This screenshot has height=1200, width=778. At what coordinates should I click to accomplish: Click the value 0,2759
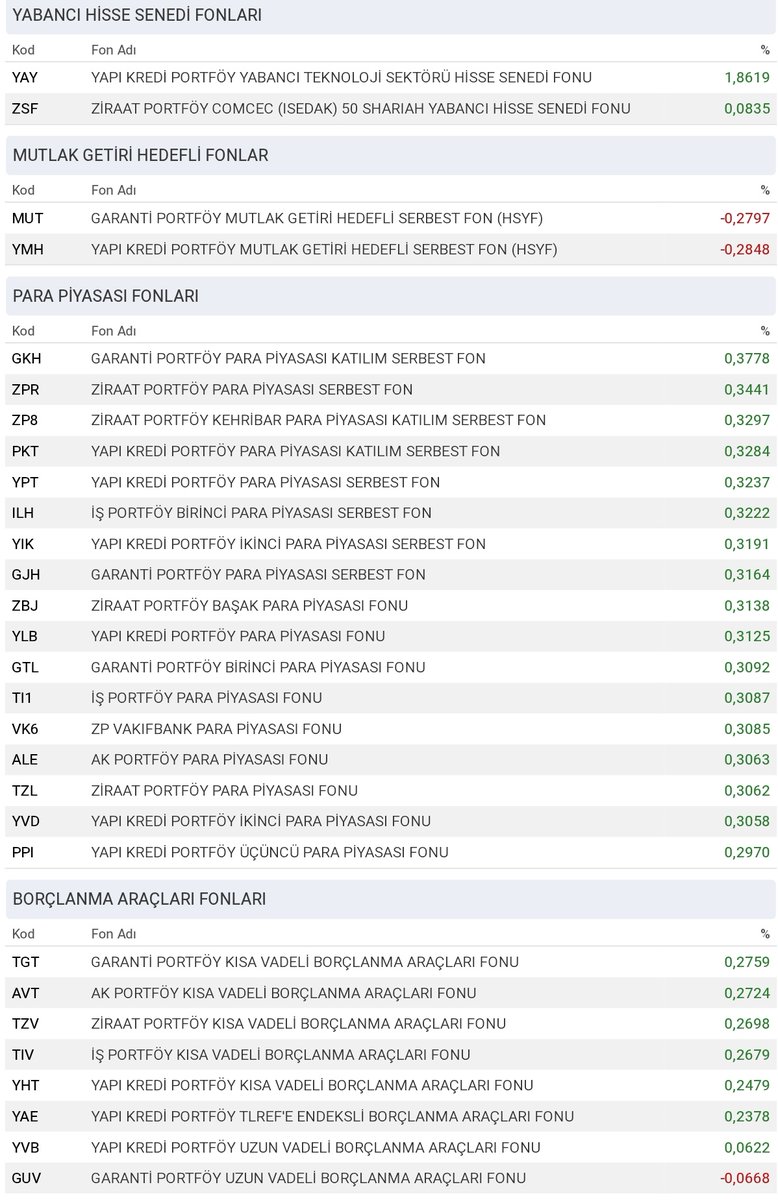748,962
